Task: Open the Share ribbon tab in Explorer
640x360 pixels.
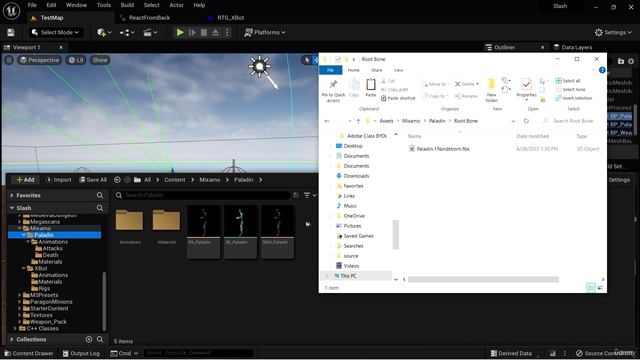Action: [x=376, y=70]
